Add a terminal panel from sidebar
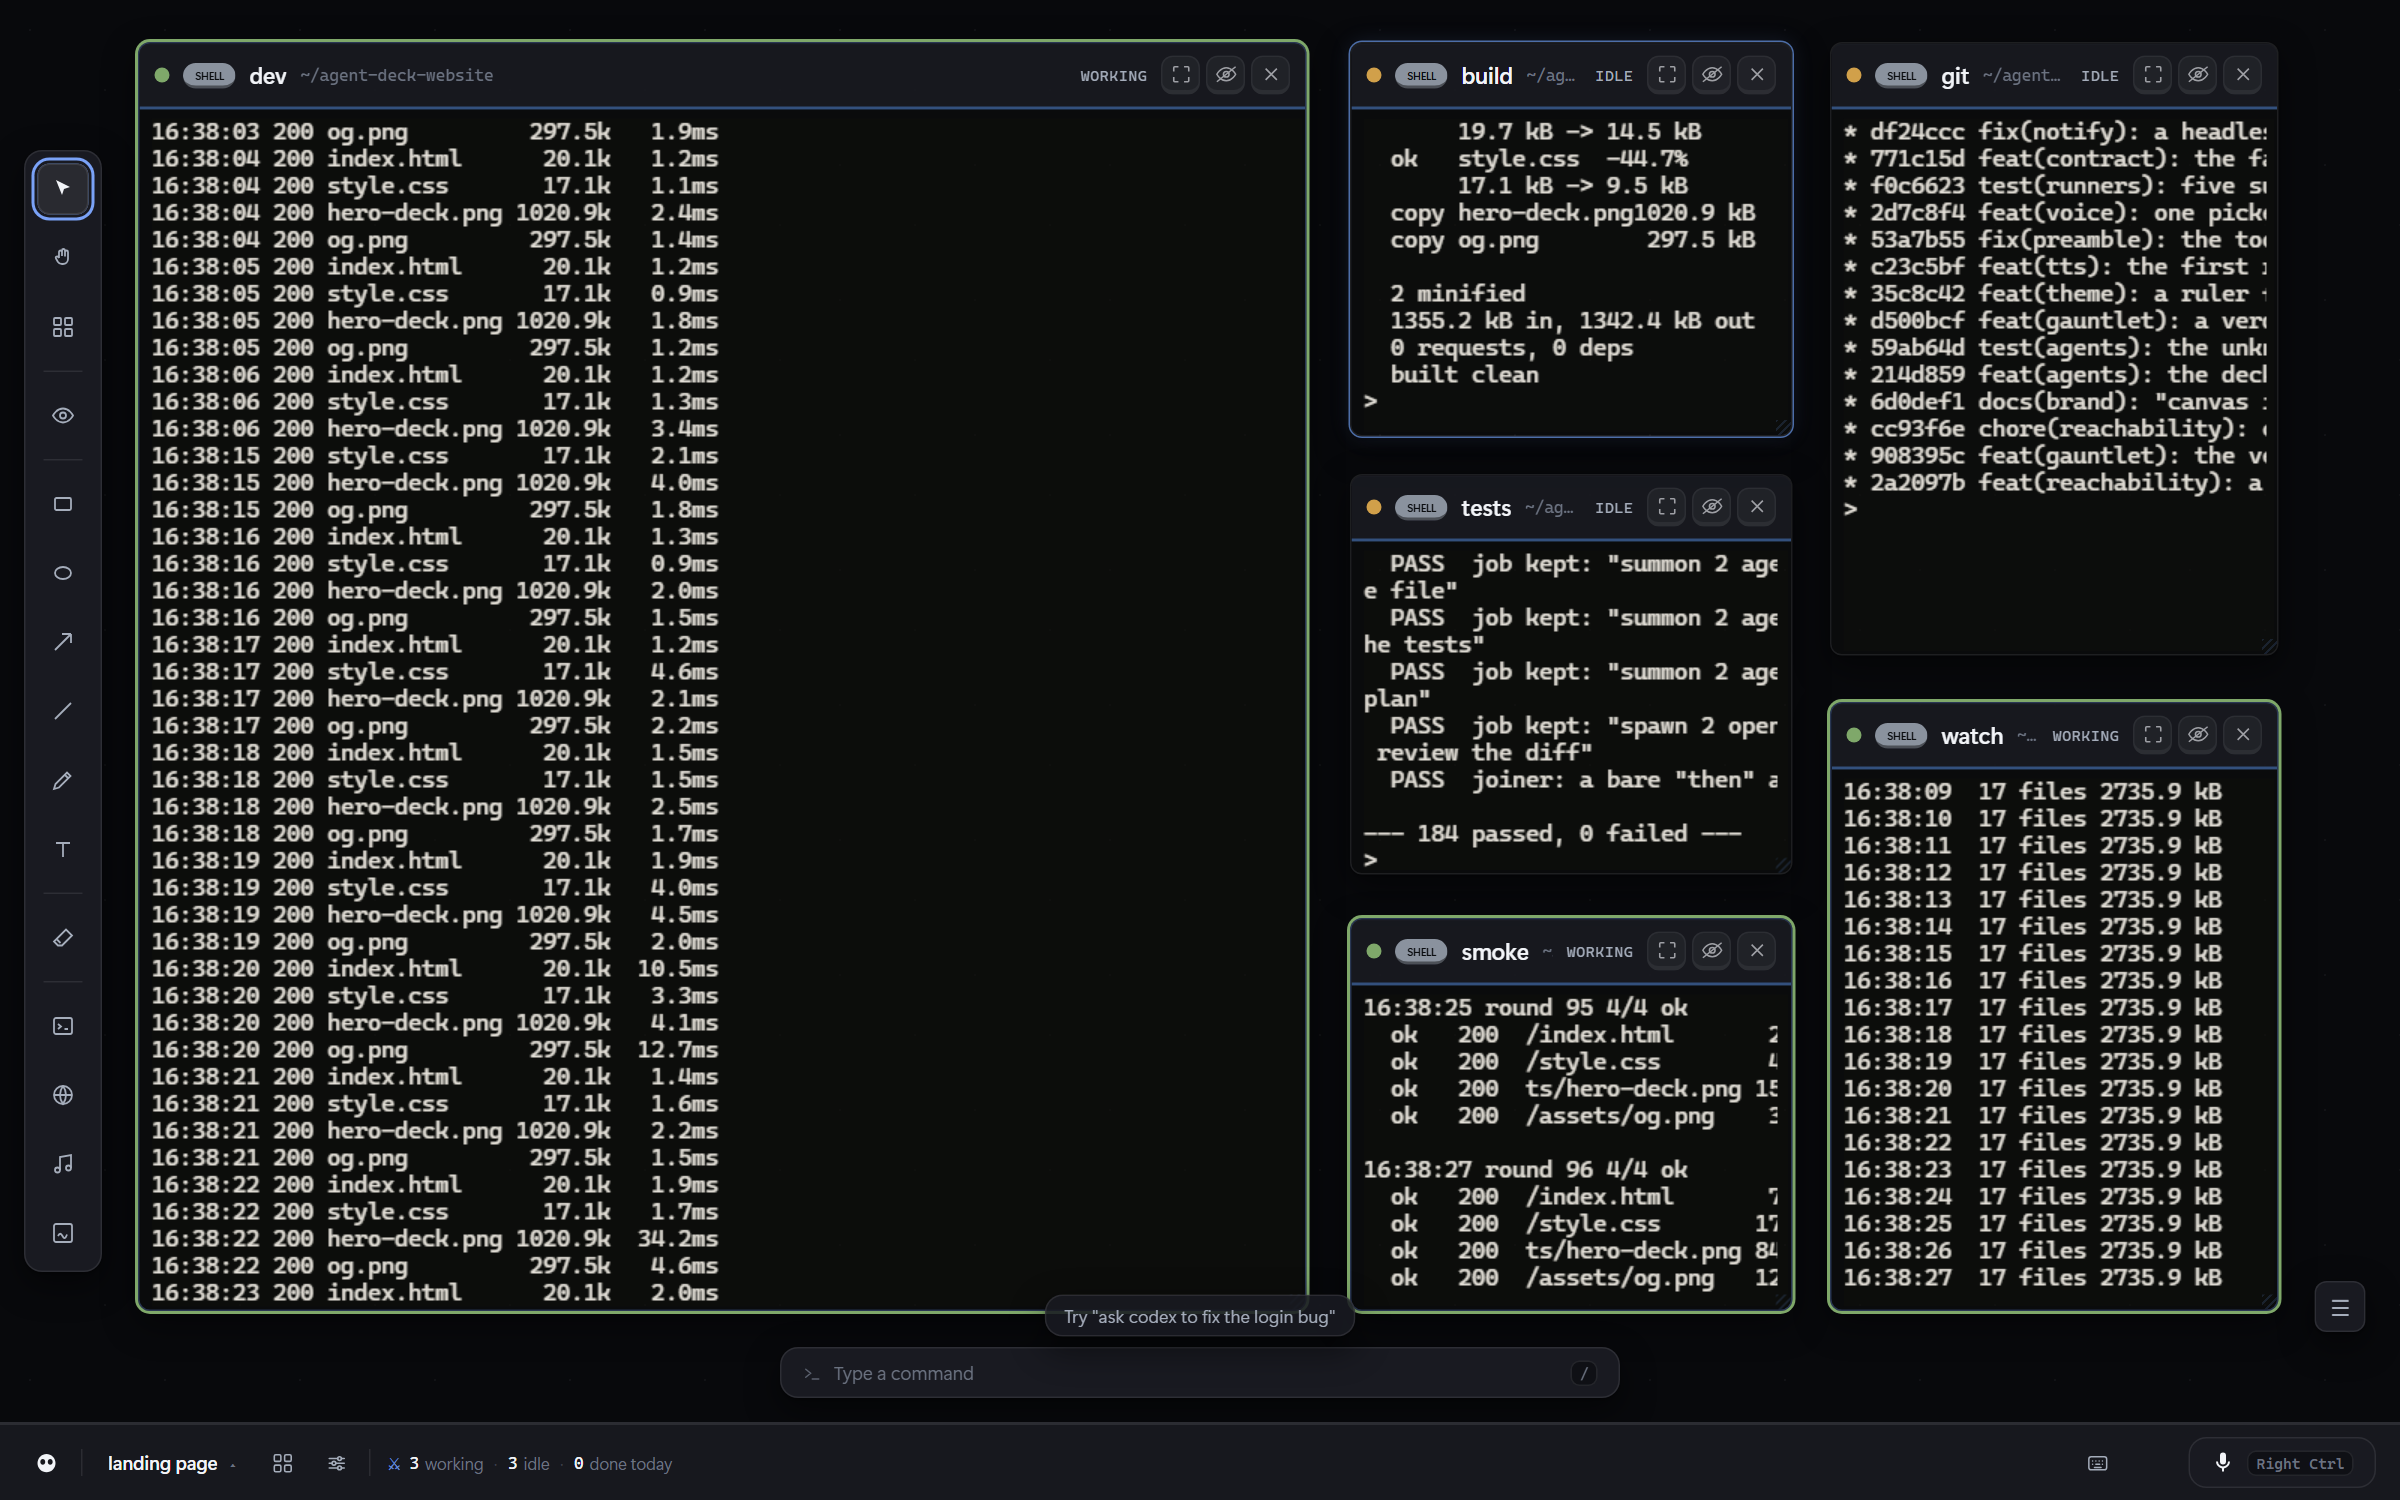This screenshot has width=2400, height=1500. 63,1026
